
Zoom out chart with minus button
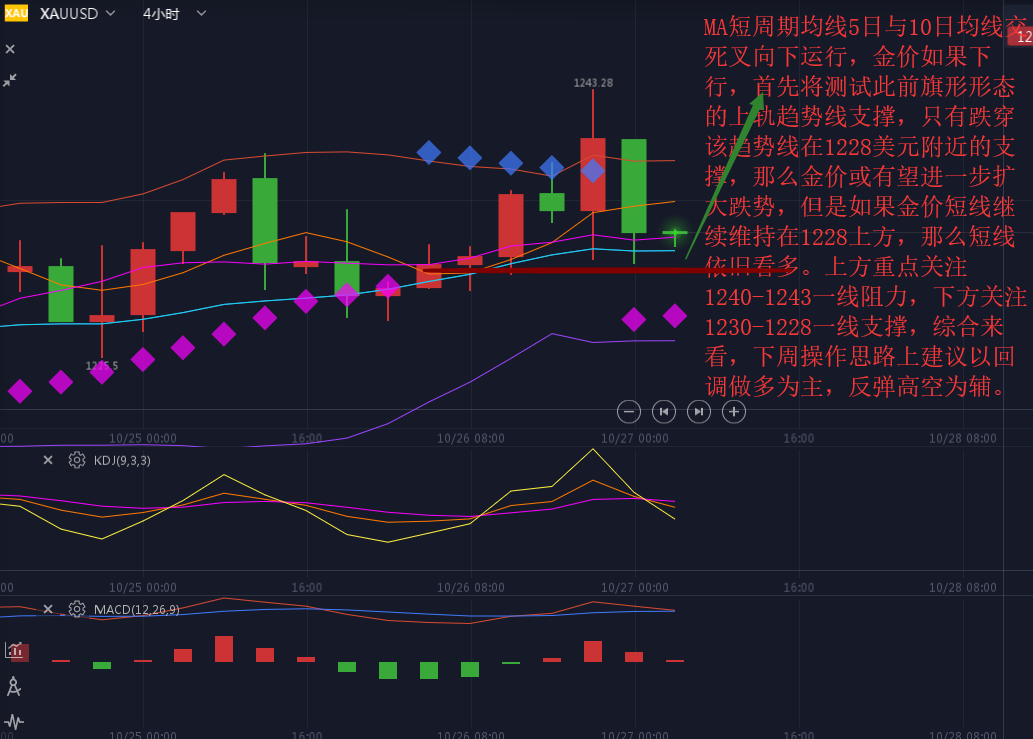click(x=628, y=412)
